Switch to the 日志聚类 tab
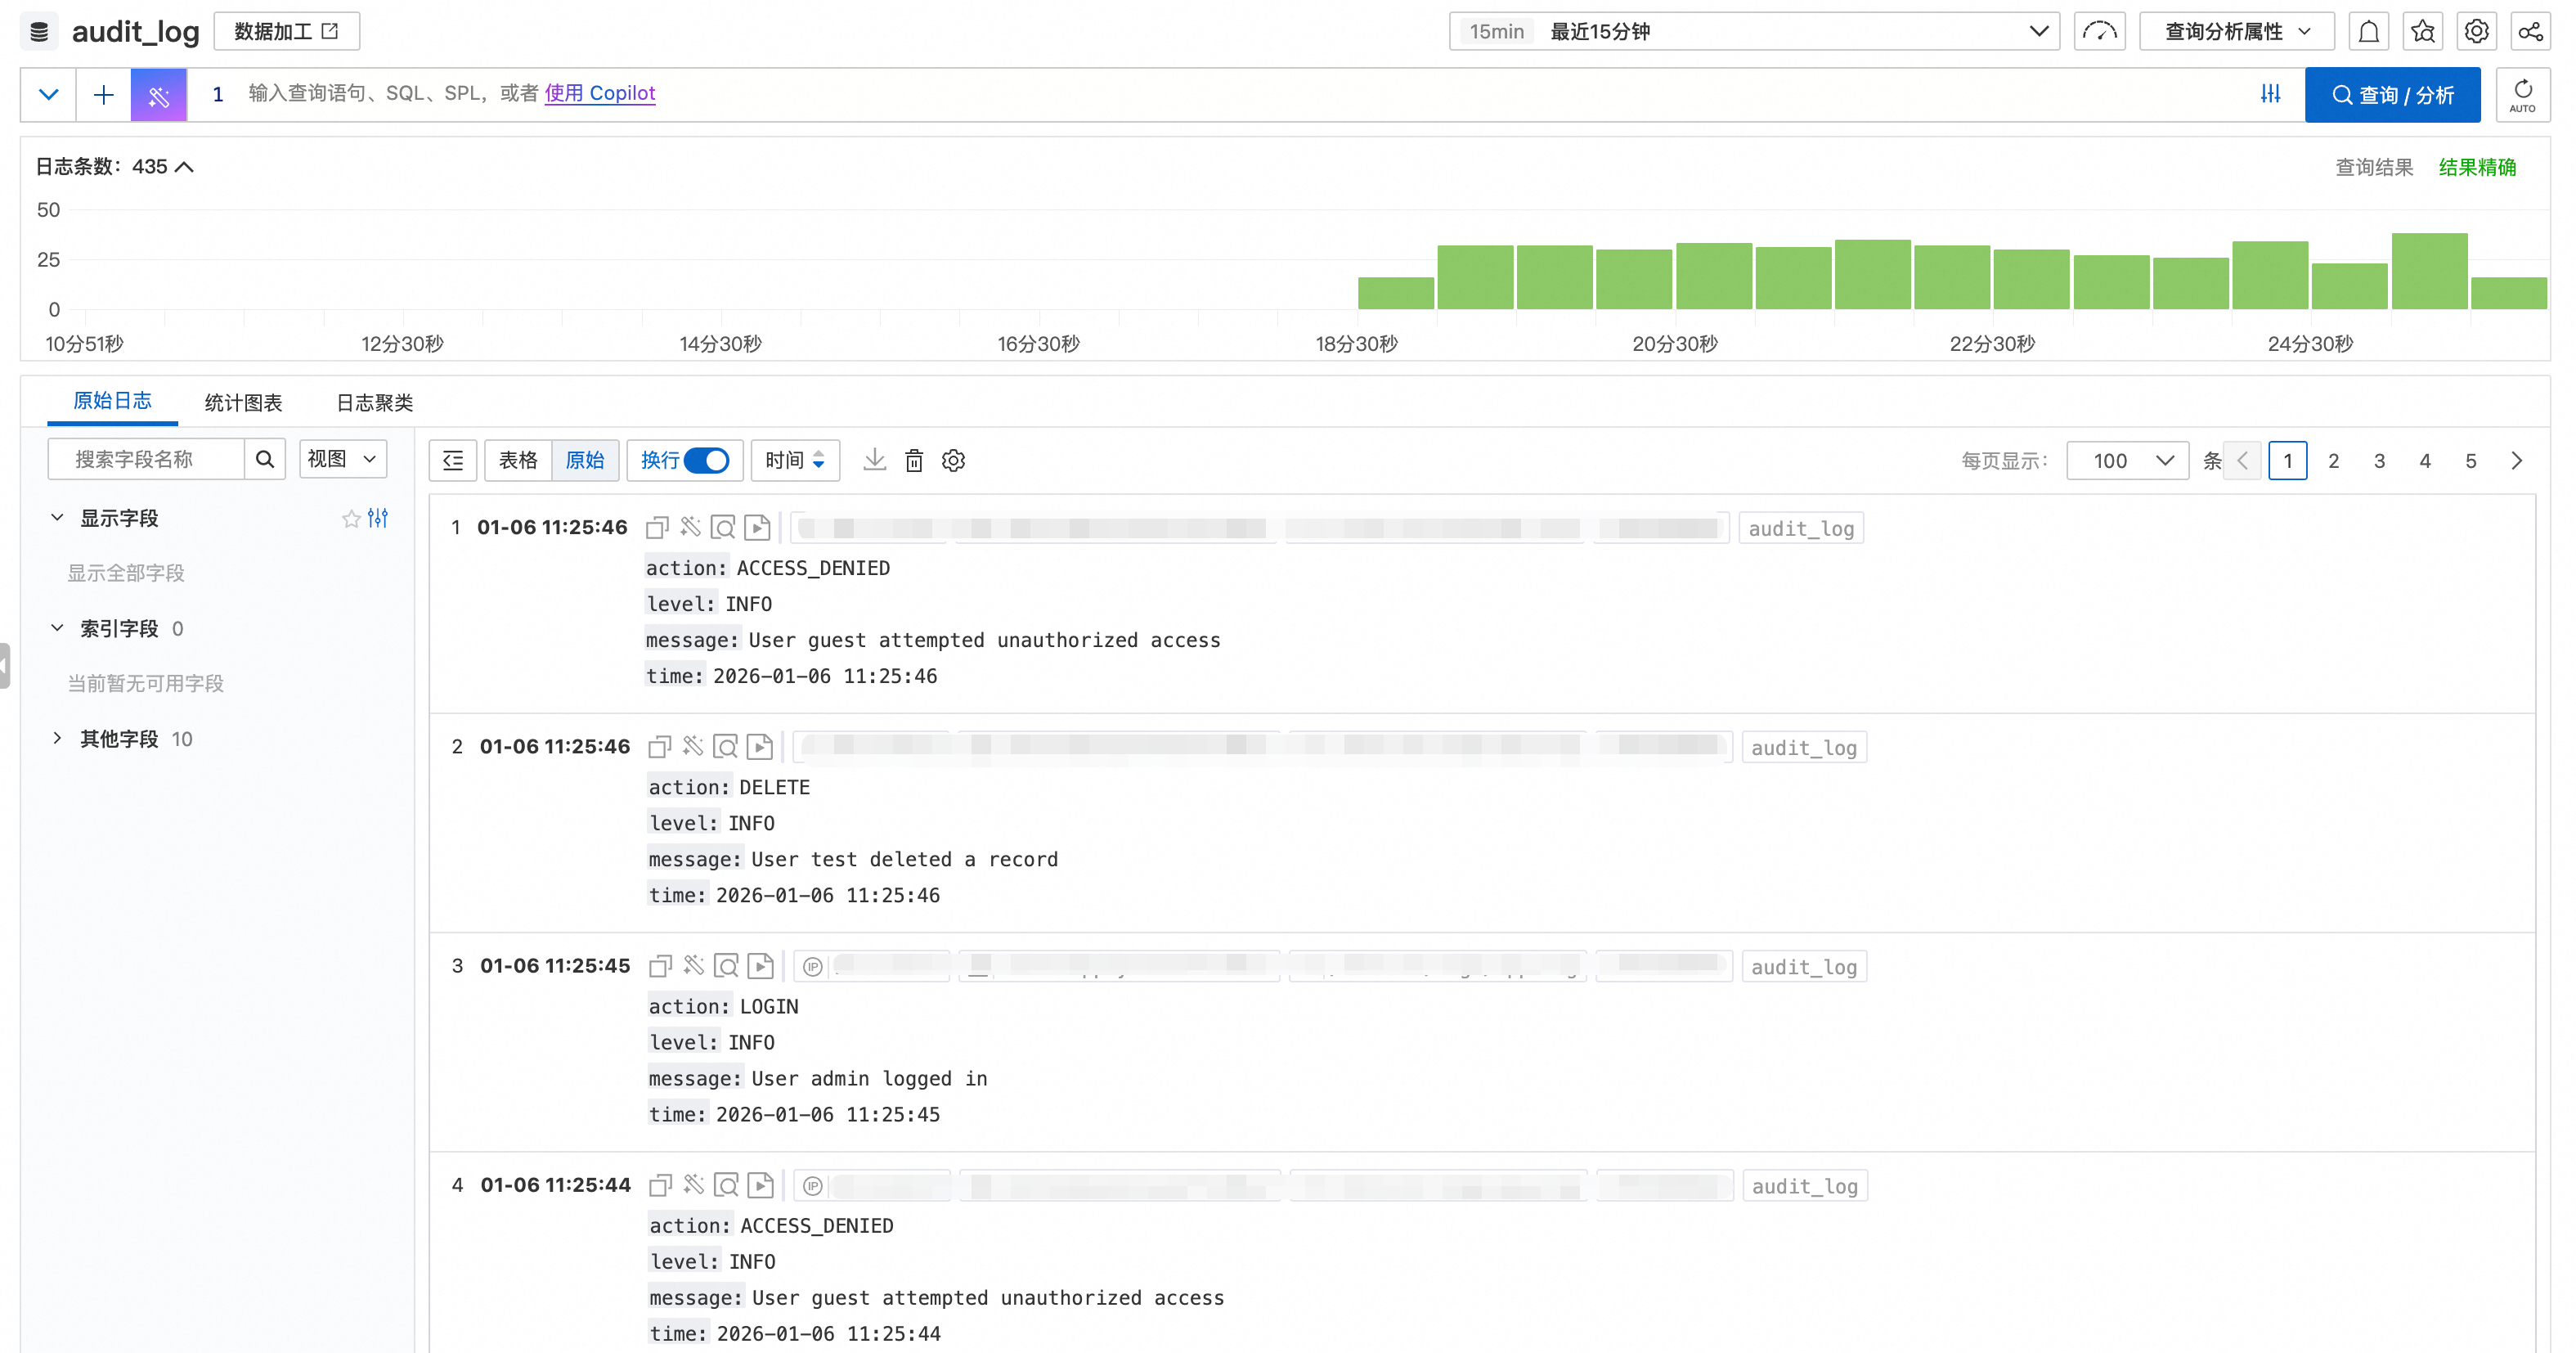Viewport: 2576px width, 1353px height. coord(374,402)
